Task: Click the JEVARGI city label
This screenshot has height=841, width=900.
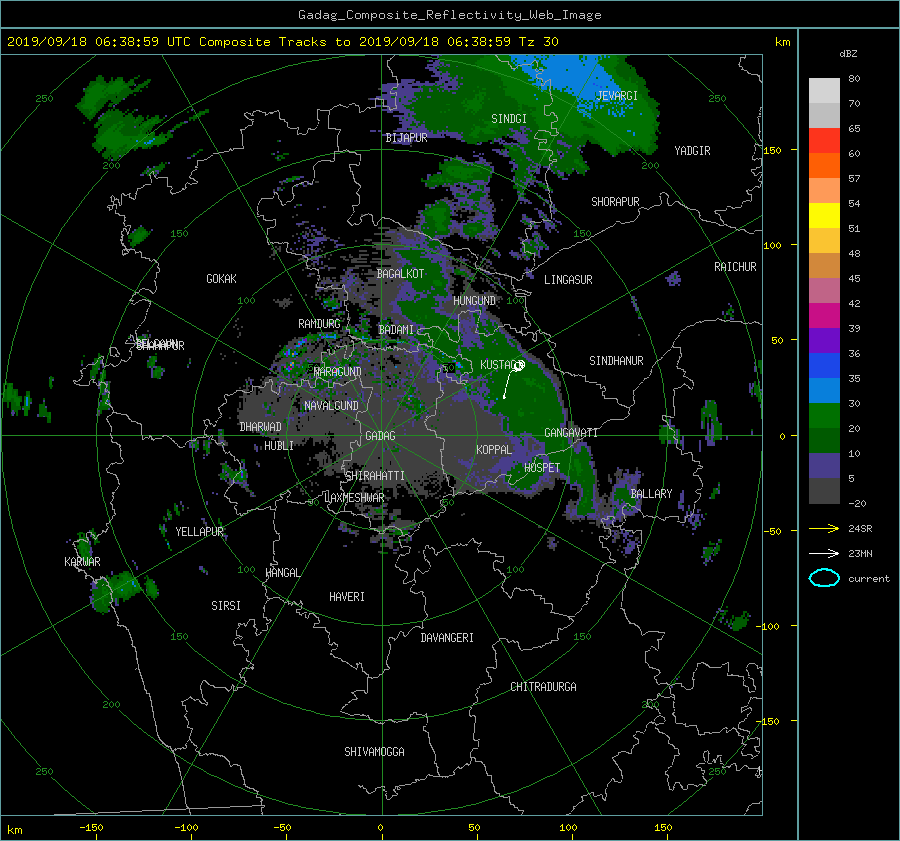Action: (617, 96)
